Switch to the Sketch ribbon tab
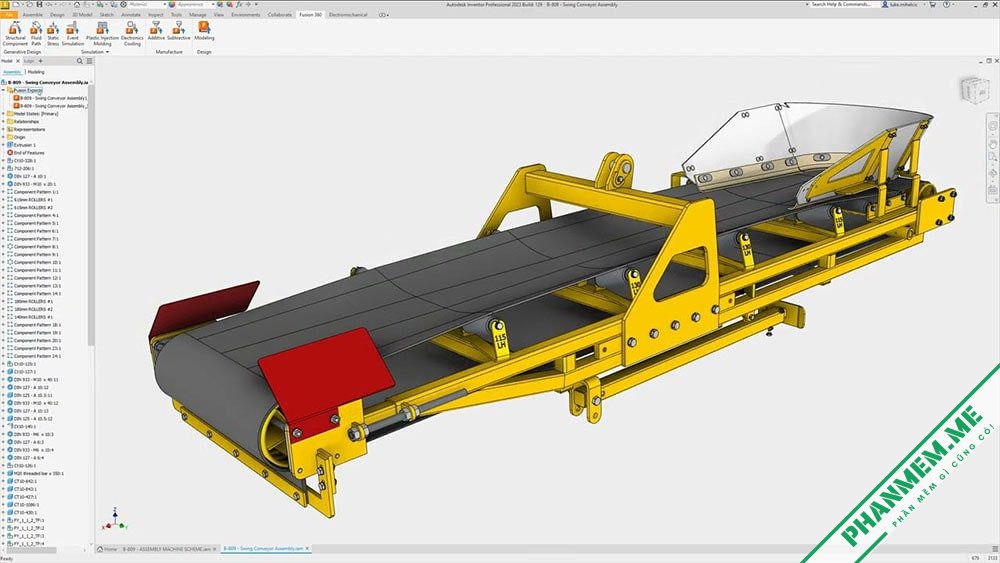The image size is (1000, 563). (107, 14)
